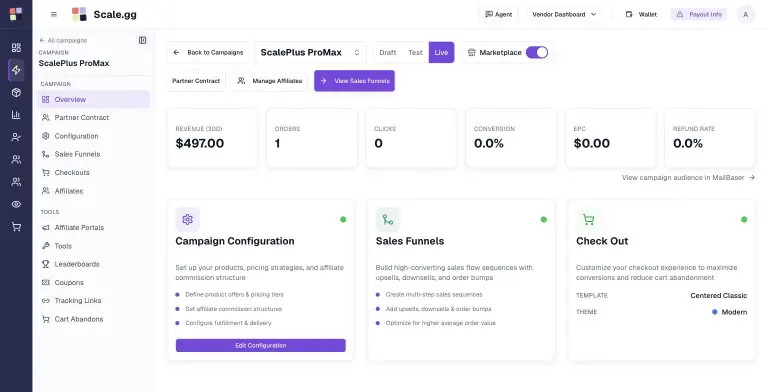Screen dimensions: 768x392
Task: Open Sales Funnels in sidebar
Action: click(x=93, y=154)
